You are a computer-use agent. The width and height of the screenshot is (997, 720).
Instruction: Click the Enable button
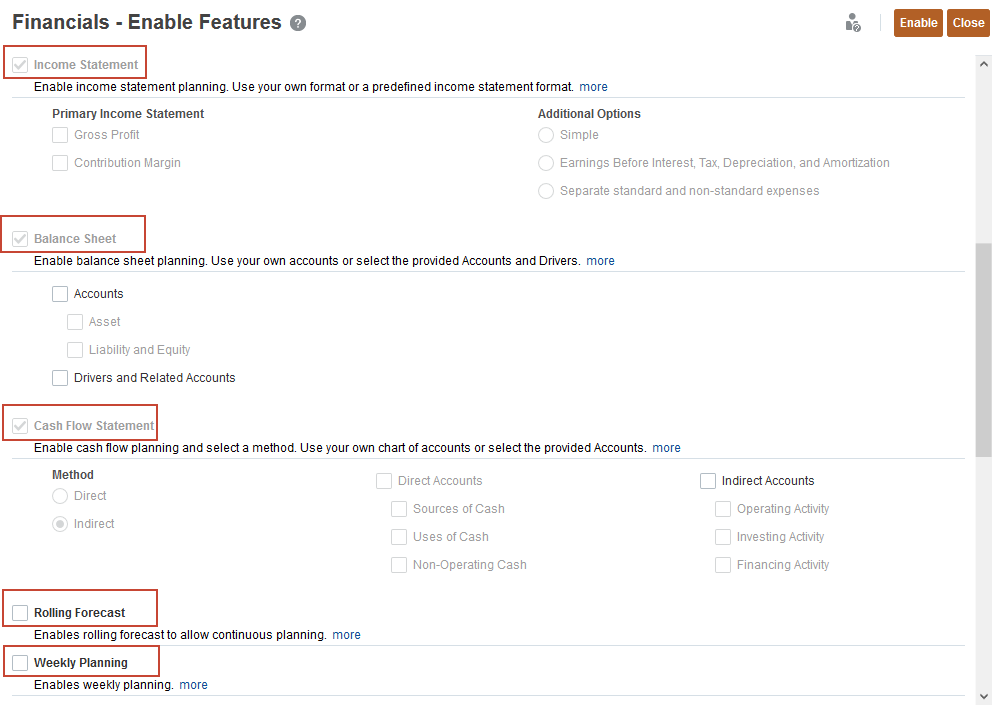click(x=918, y=23)
